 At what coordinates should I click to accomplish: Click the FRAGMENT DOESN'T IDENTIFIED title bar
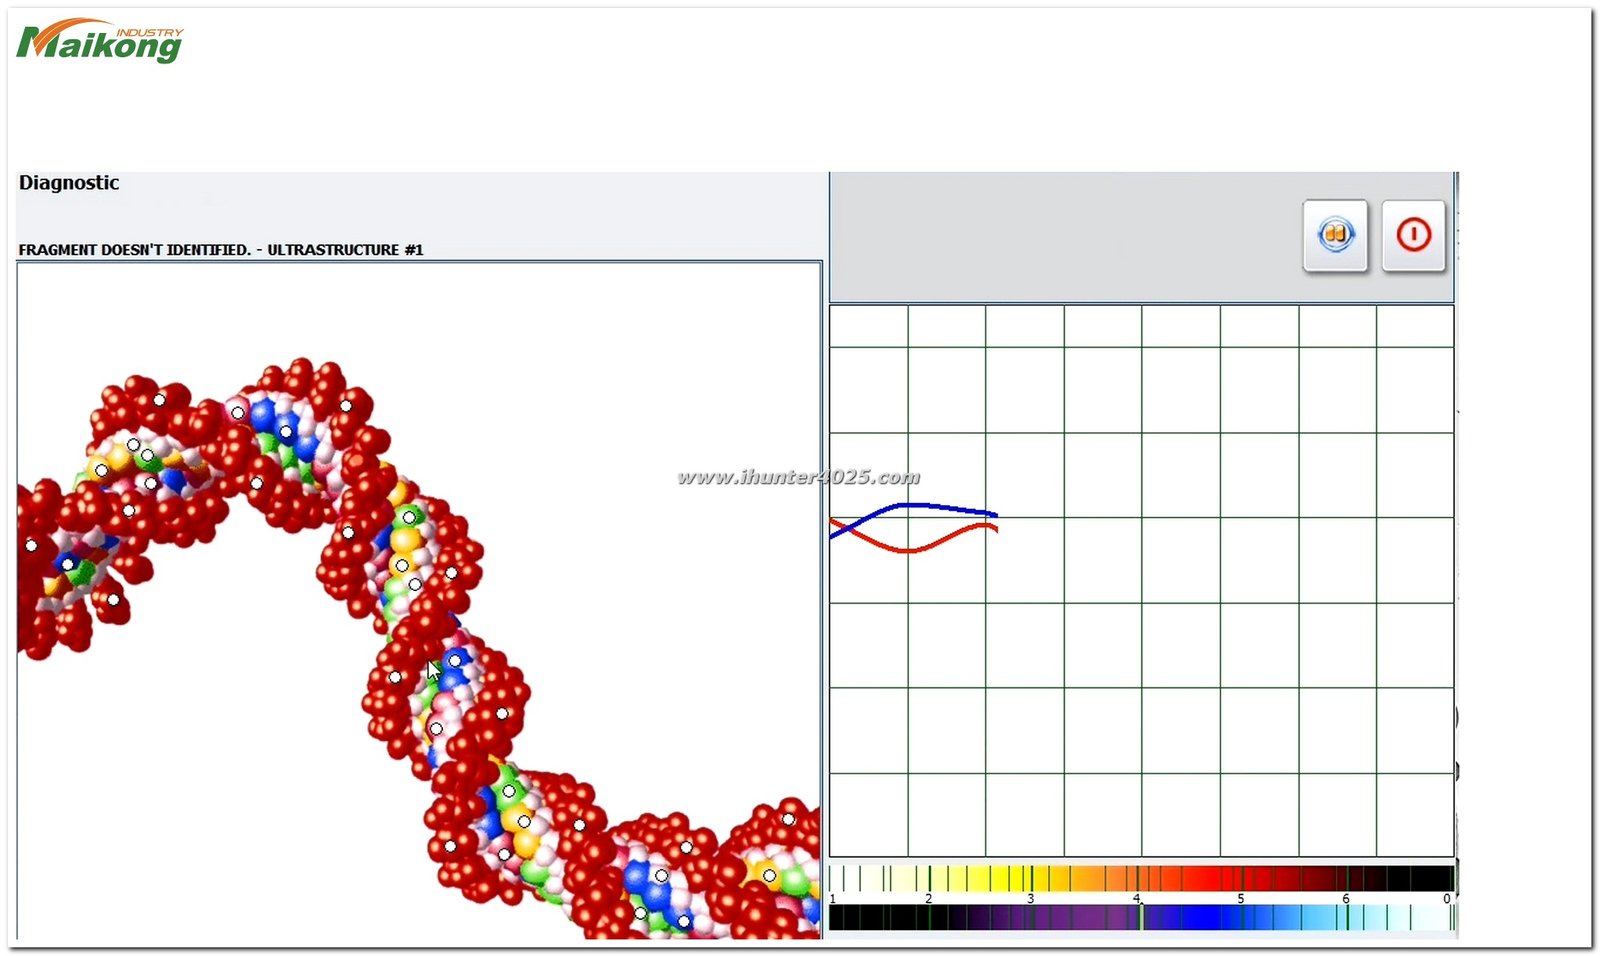click(x=220, y=249)
